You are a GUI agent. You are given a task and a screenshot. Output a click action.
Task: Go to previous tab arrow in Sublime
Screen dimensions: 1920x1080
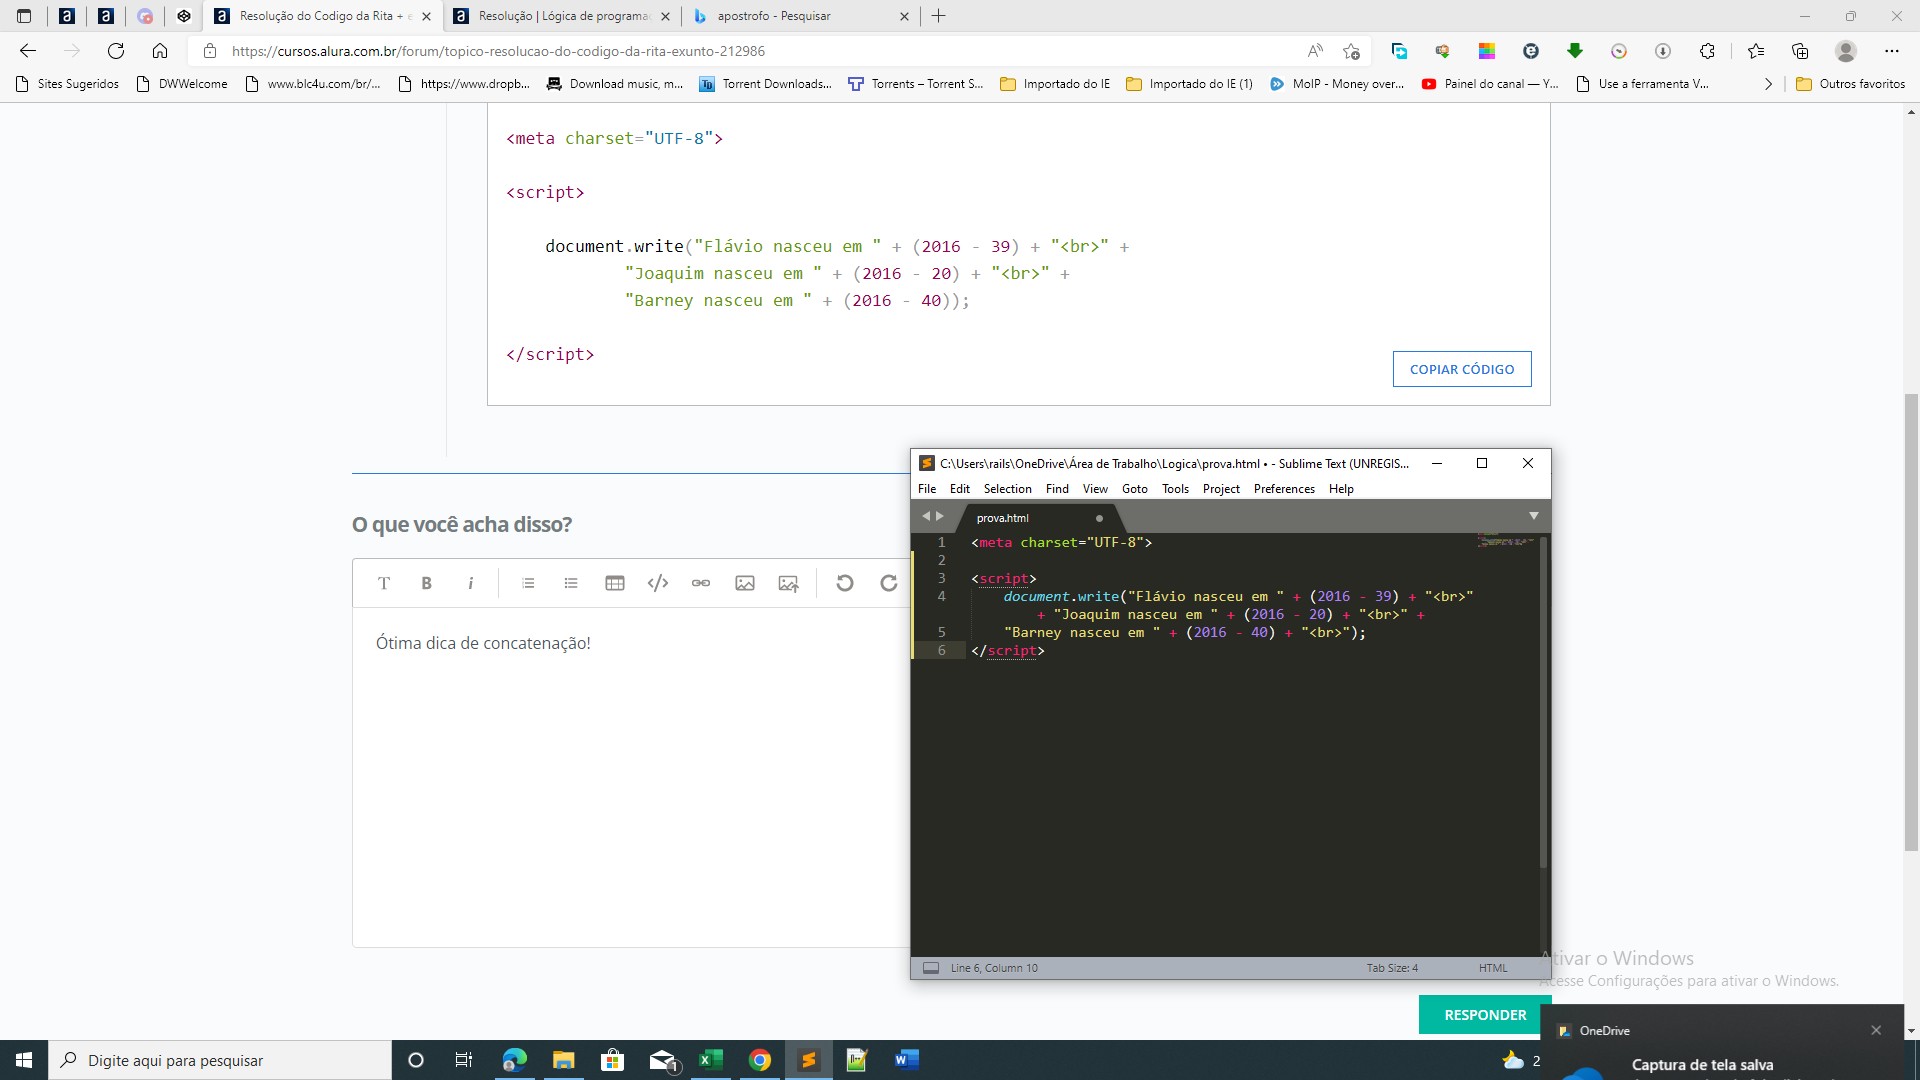[x=926, y=516]
